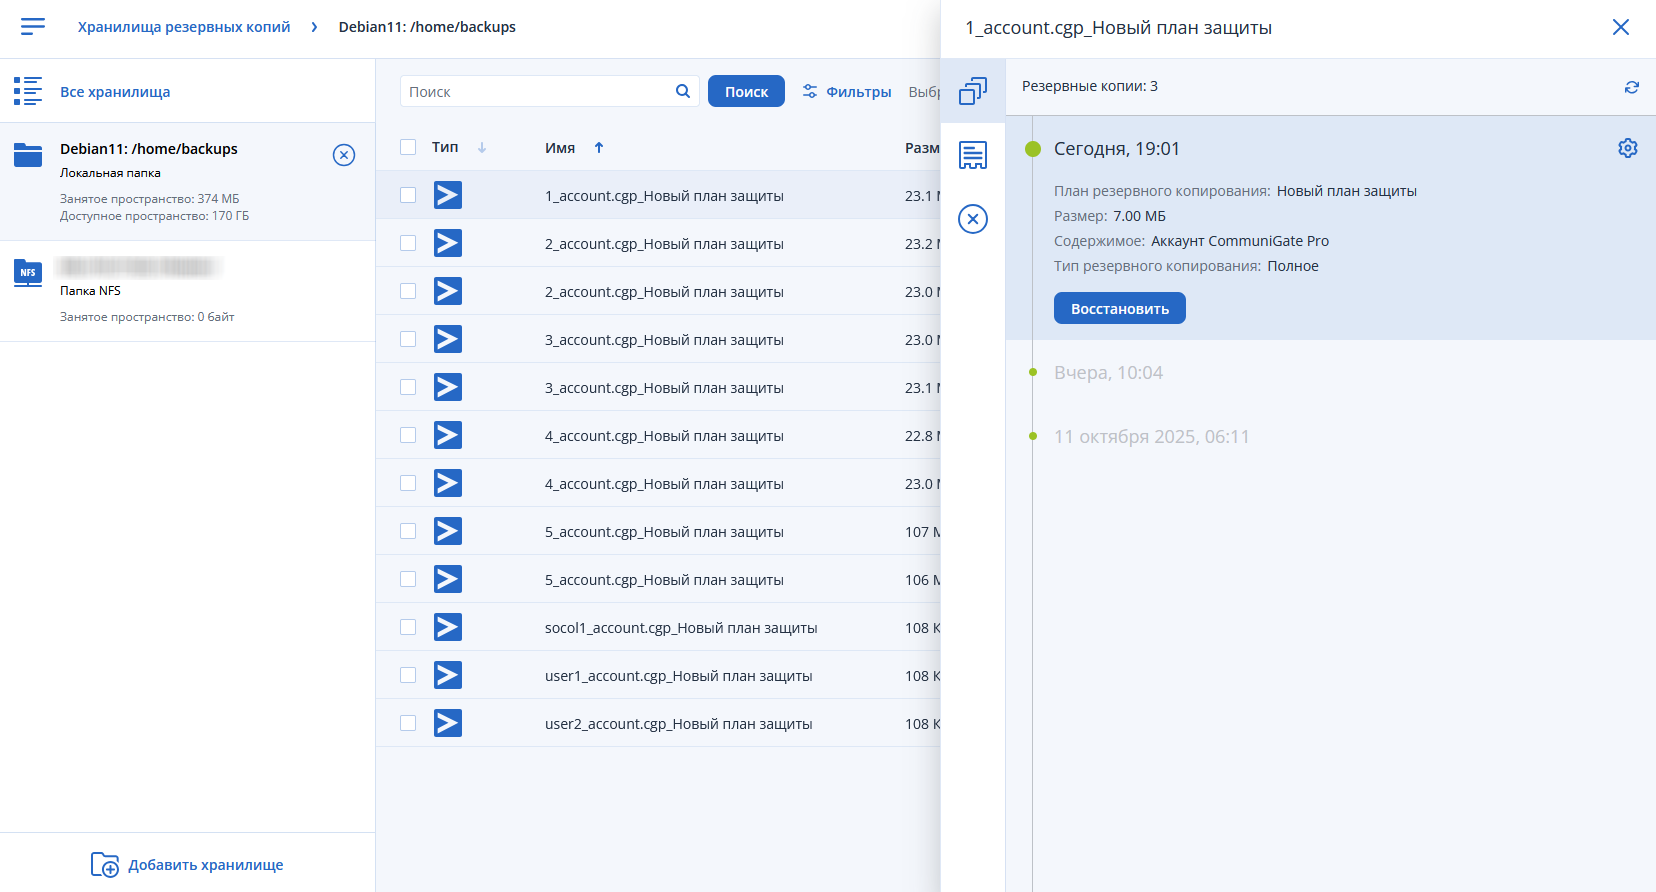Click the circled X delete icon in the side panel
Image resolution: width=1656 pixels, height=892 pixels.
(x=973, y=219)
